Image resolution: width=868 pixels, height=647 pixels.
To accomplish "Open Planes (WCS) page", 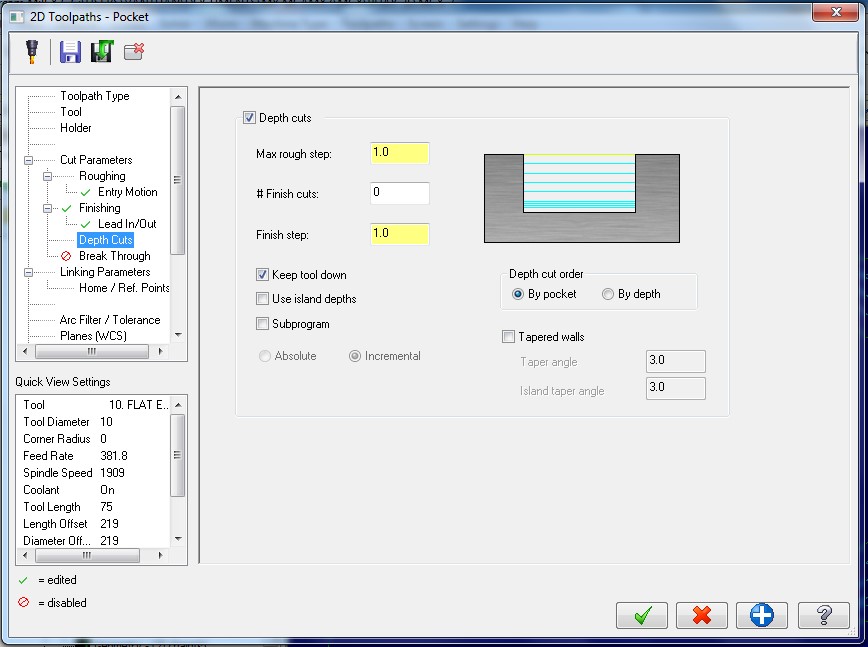I will [93, 336].
